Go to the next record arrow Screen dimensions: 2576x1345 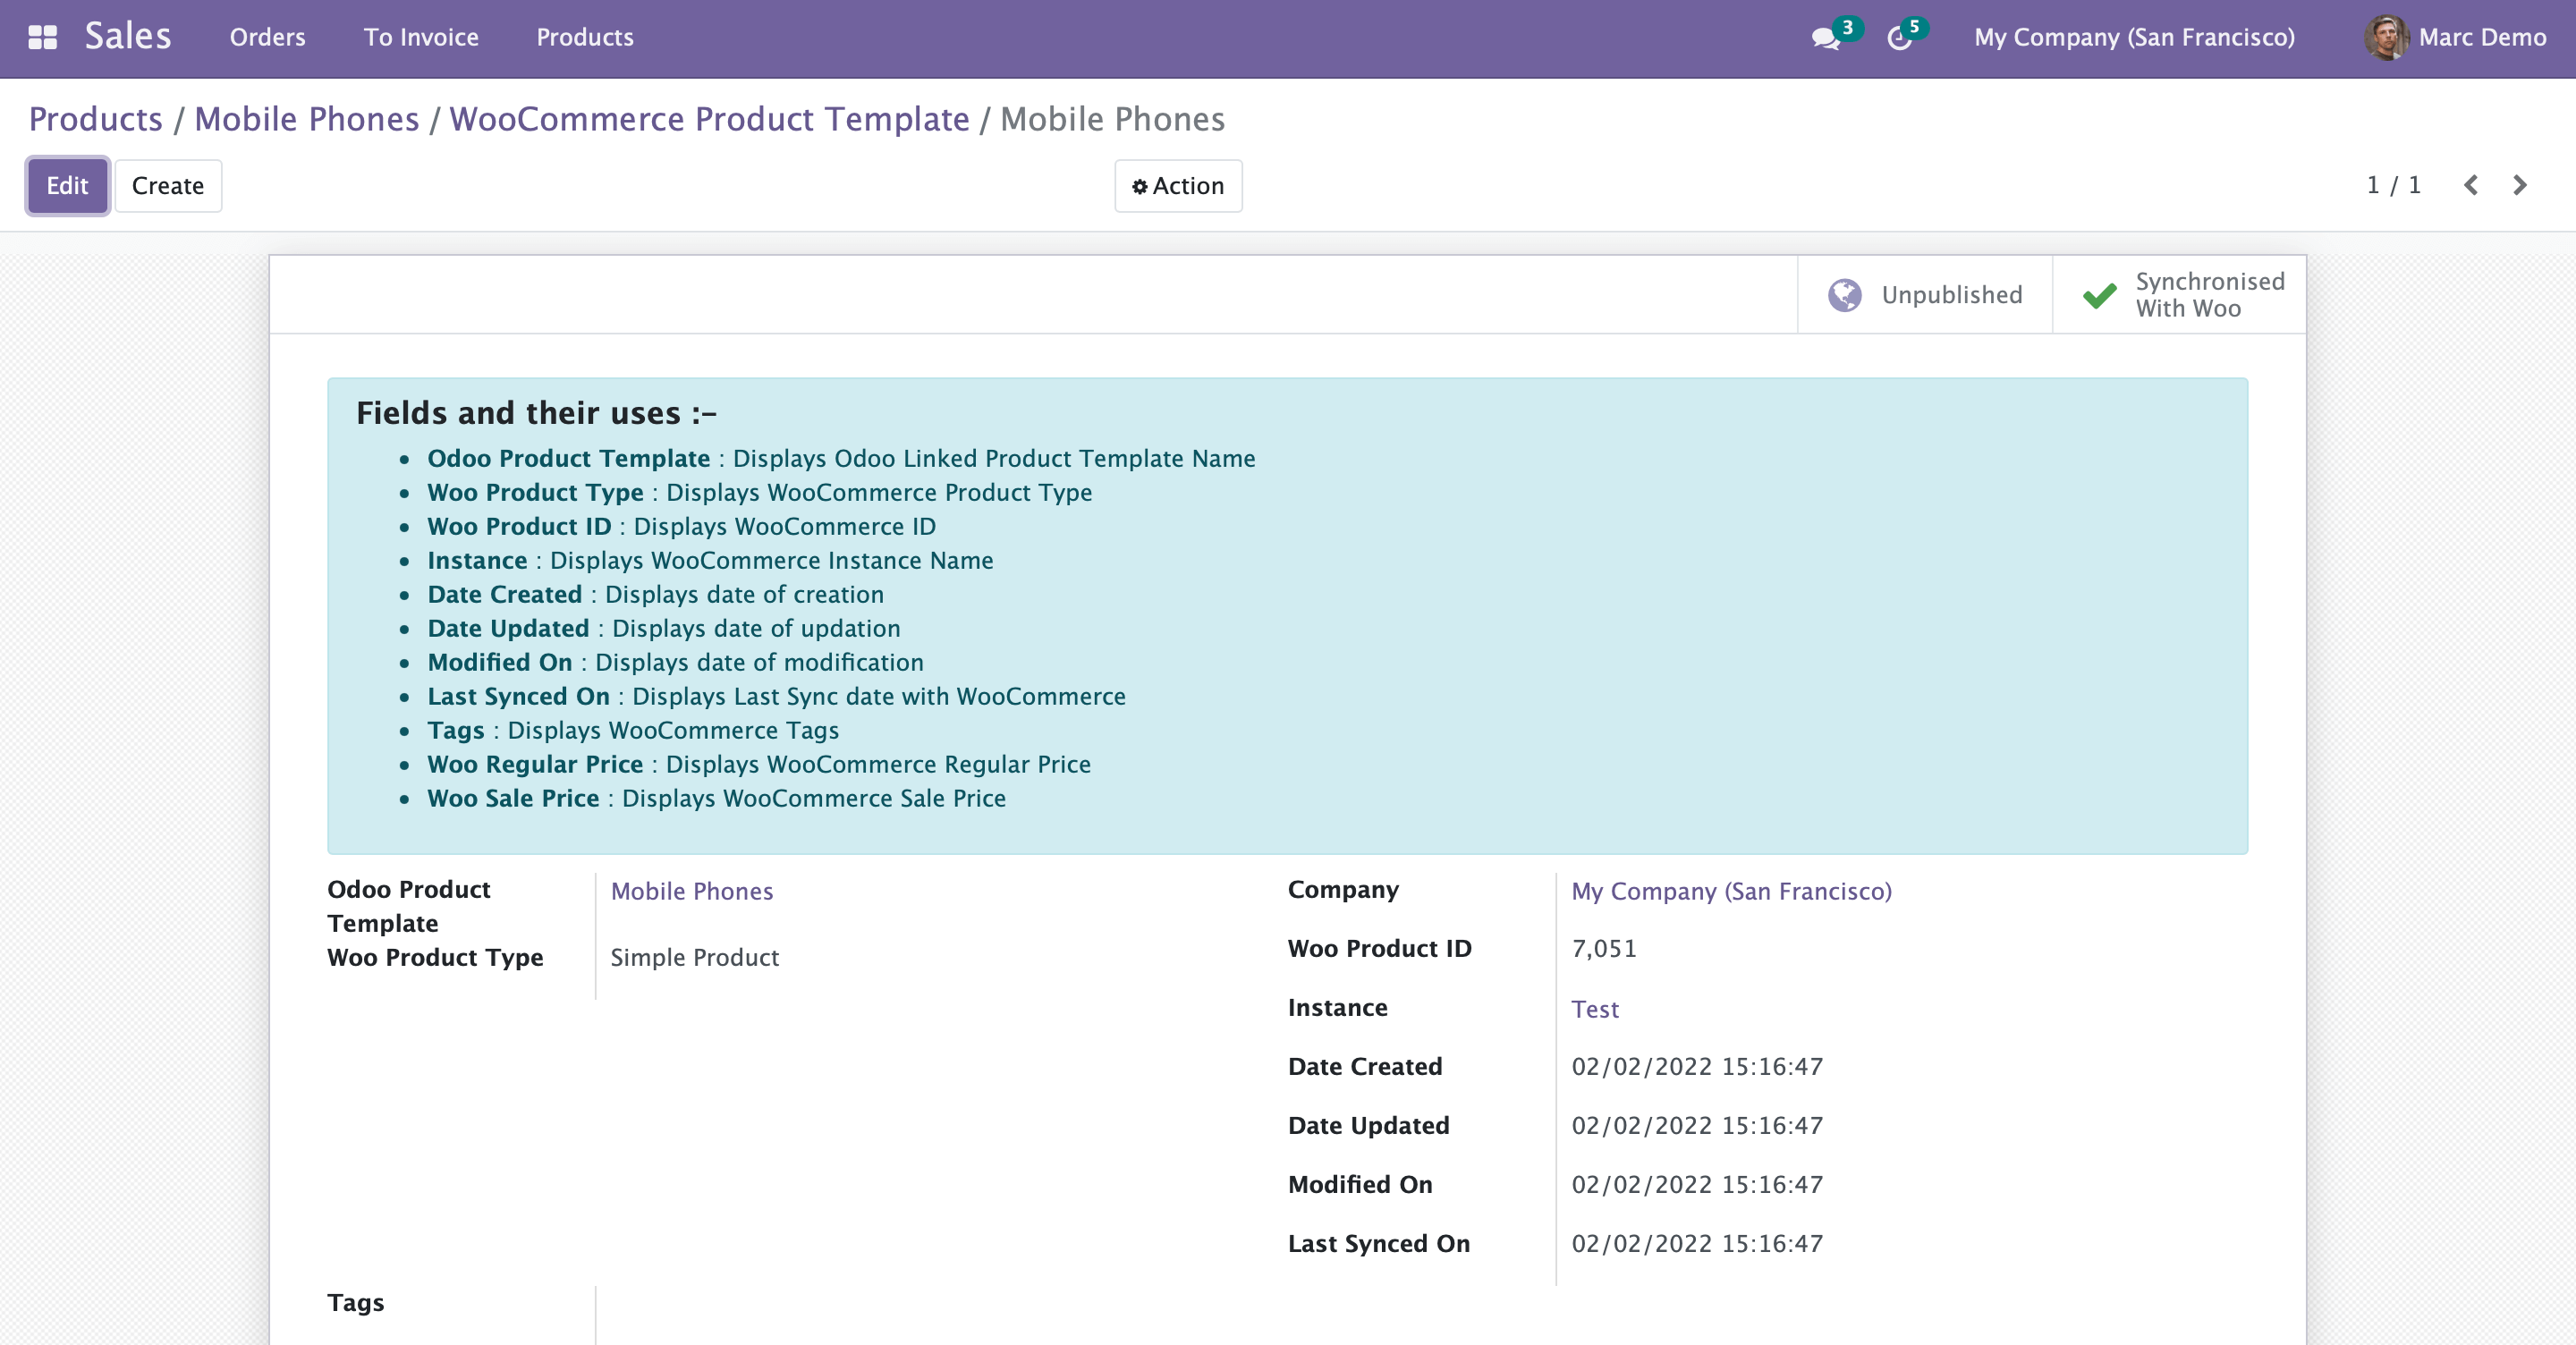pos(2520,185)
